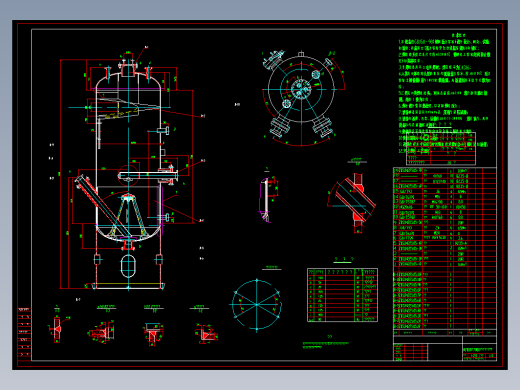Screen dimensions: 520x390
Task: Click the six-spoke bolt circle diagram
Action: [257, 305]
